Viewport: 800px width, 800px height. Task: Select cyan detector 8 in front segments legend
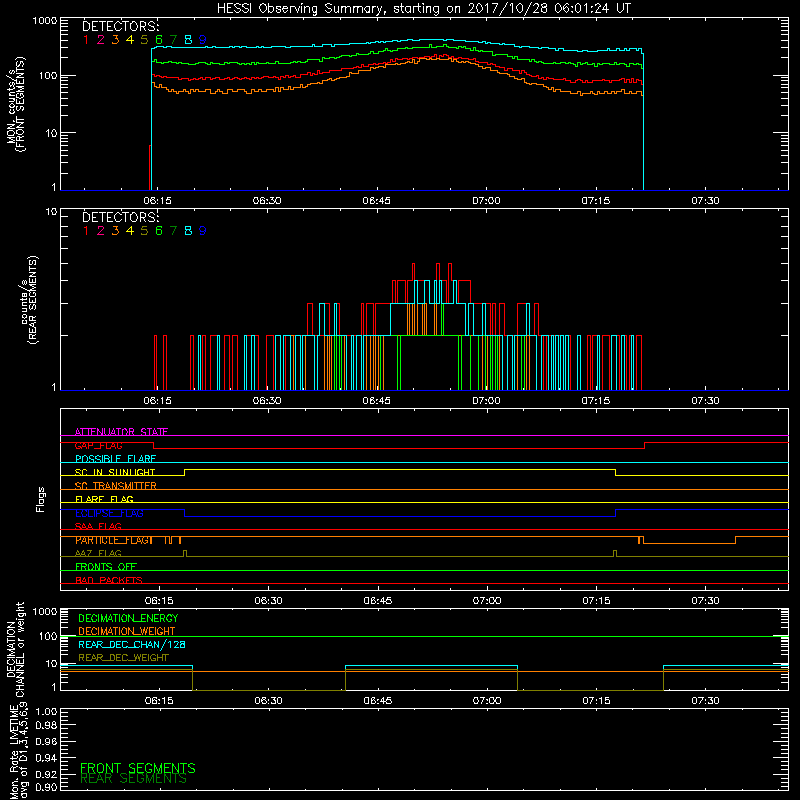(x=188, y=40)
